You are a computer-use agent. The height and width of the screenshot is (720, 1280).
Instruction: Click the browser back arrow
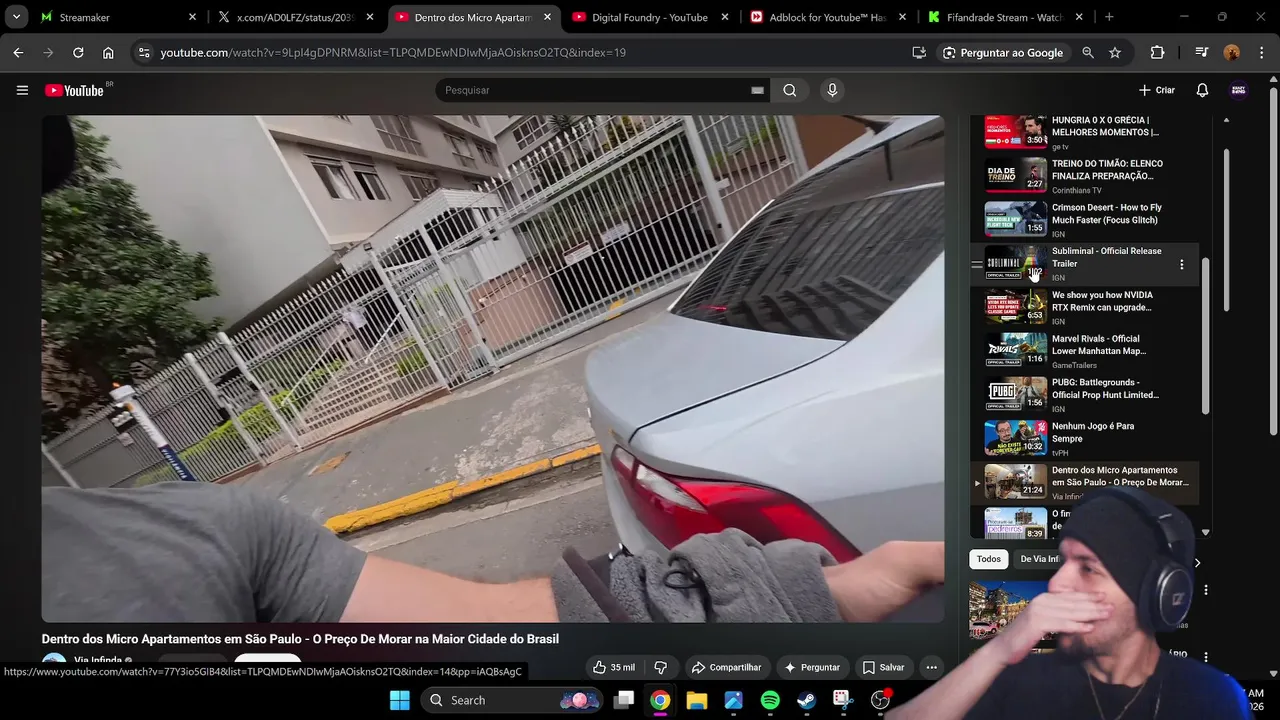point(18,52)
